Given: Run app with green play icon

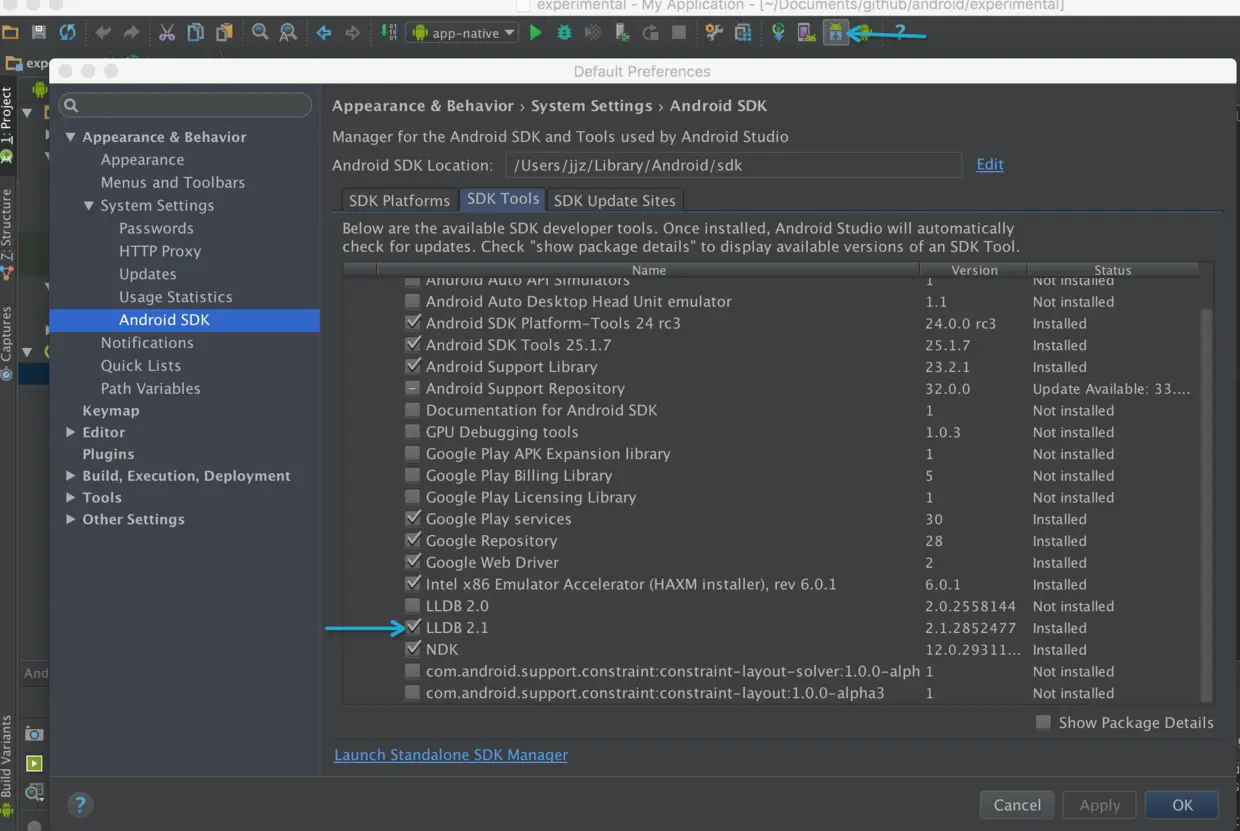Looking at the screenshot, I should (x=536, y=33).
